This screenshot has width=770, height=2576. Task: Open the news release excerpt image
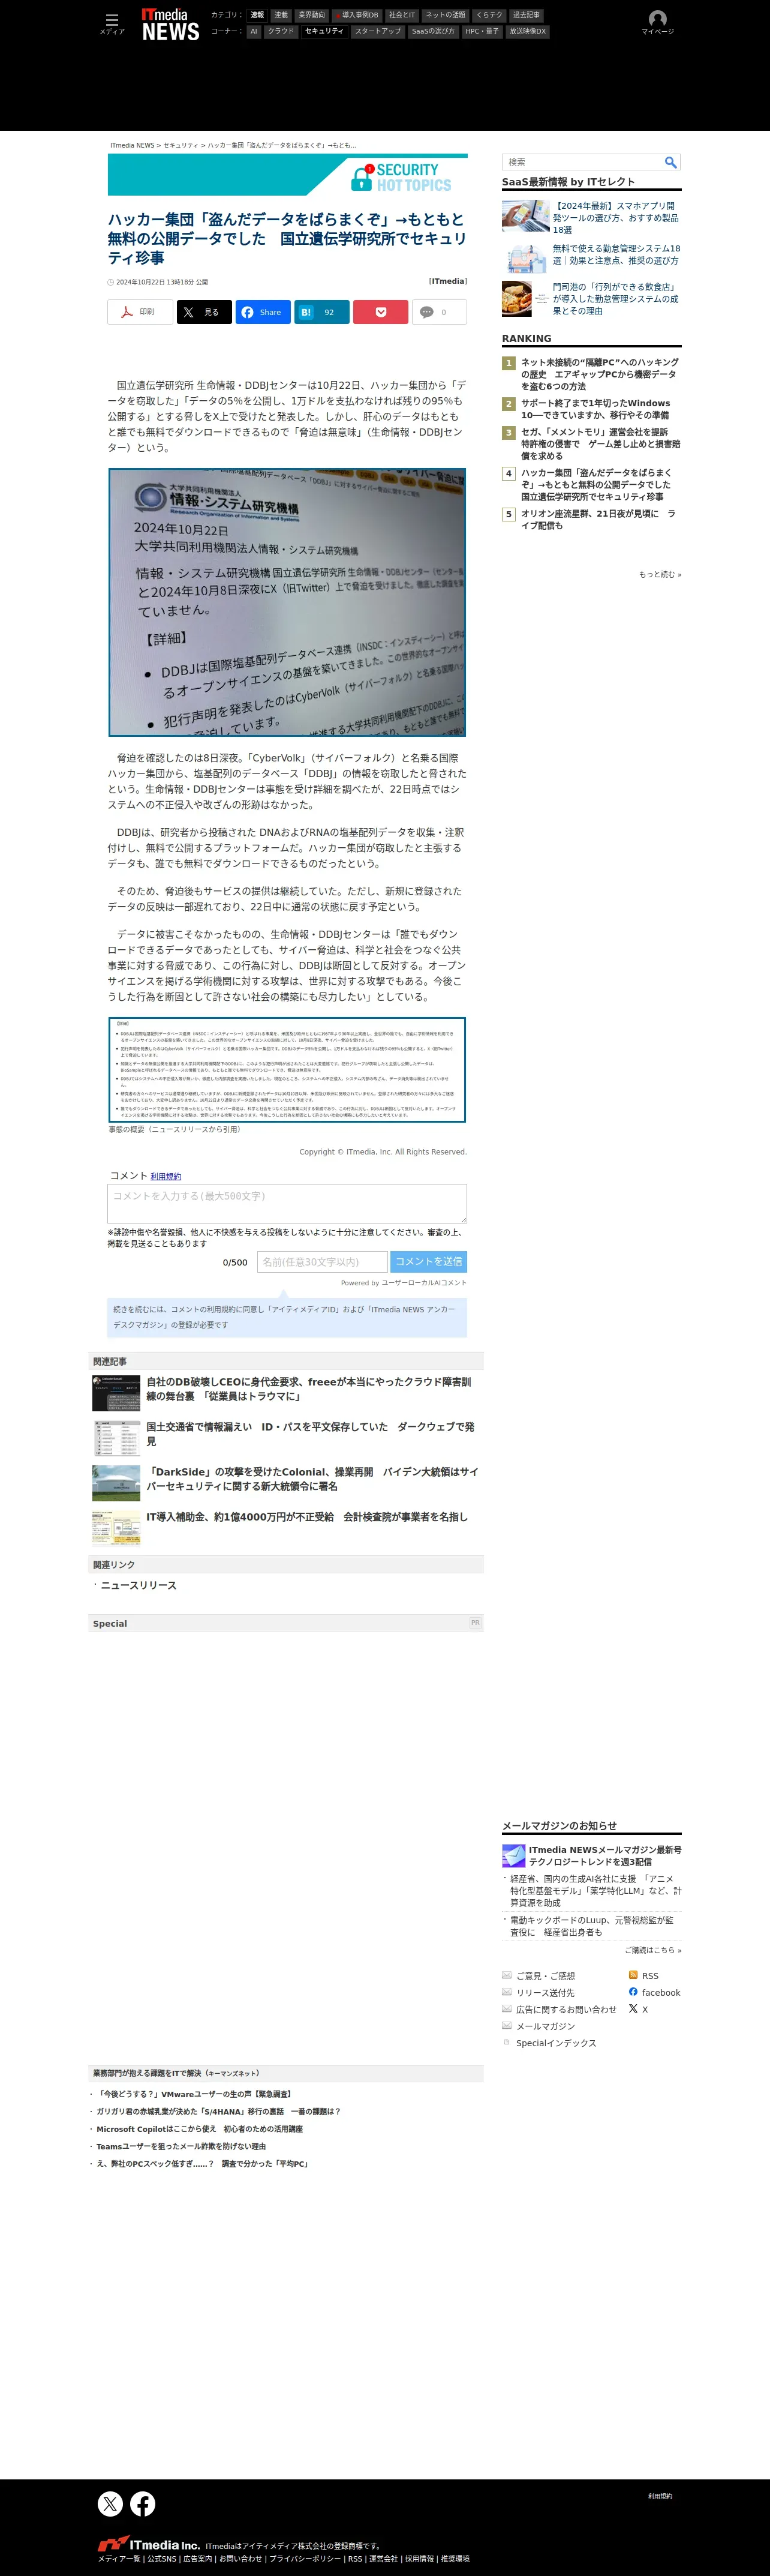coord(287,1070)
